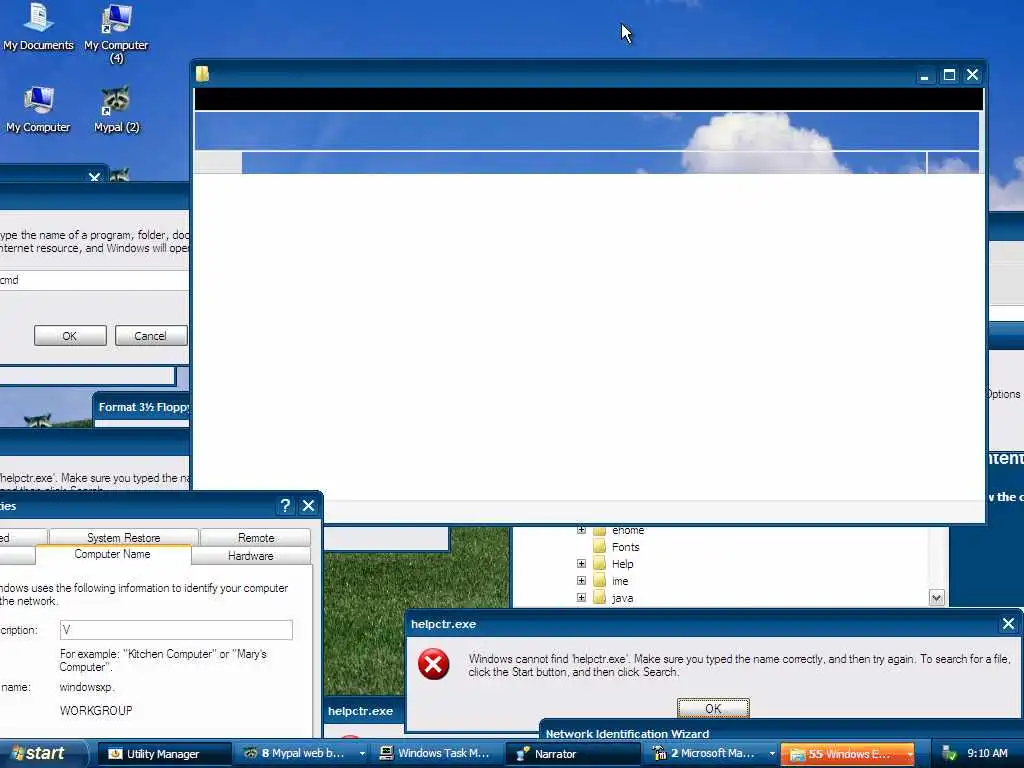The image size is (1024, 768).
Task: Open the Microsoft Ma... taskbar group dropdown
Action: click(772, 754)
